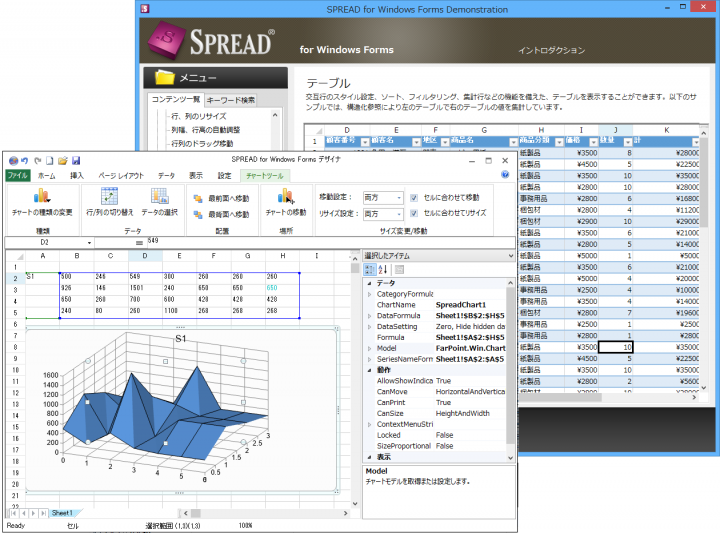Click the Property pages icon in property grid
The image size is (720, 533).
pos(399,269)
